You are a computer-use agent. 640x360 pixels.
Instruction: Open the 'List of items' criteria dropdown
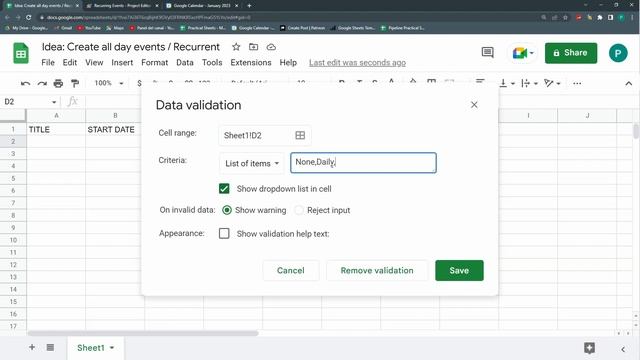(x=252, y=163)
